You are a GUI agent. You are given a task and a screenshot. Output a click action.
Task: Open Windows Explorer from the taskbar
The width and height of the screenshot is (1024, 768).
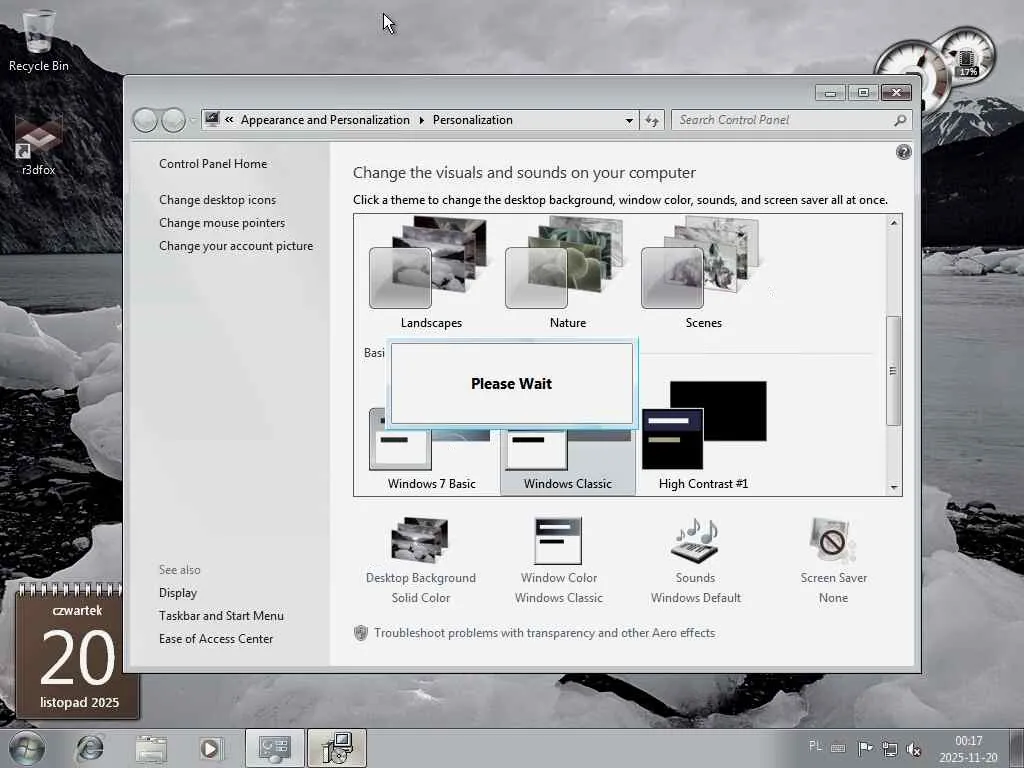pos(151,748)
